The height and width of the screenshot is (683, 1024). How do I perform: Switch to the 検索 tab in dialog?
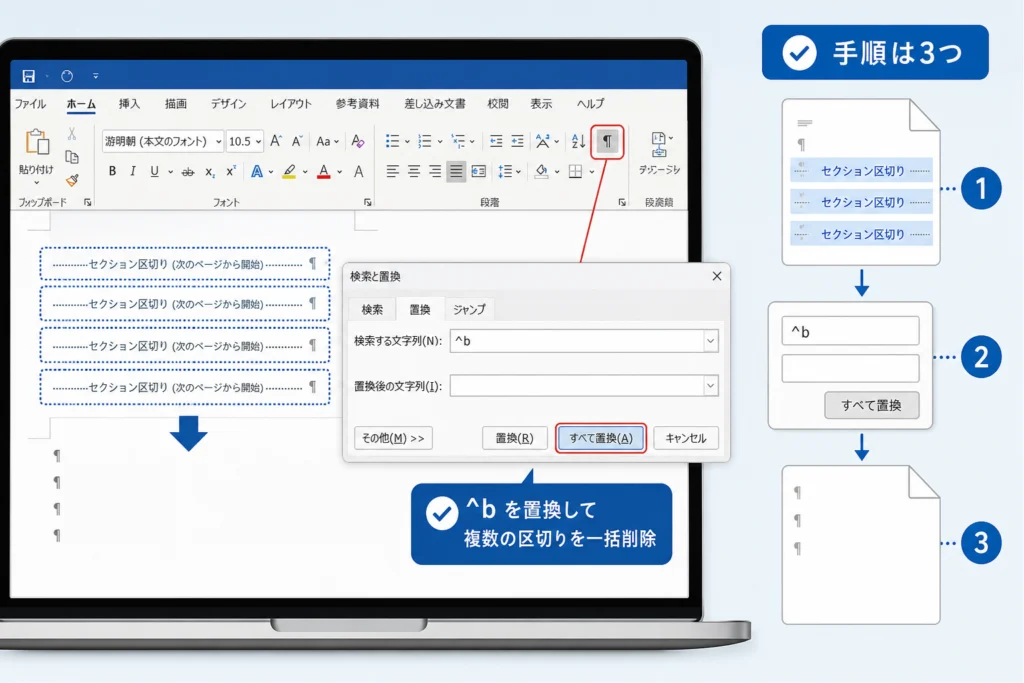point(372,310)
